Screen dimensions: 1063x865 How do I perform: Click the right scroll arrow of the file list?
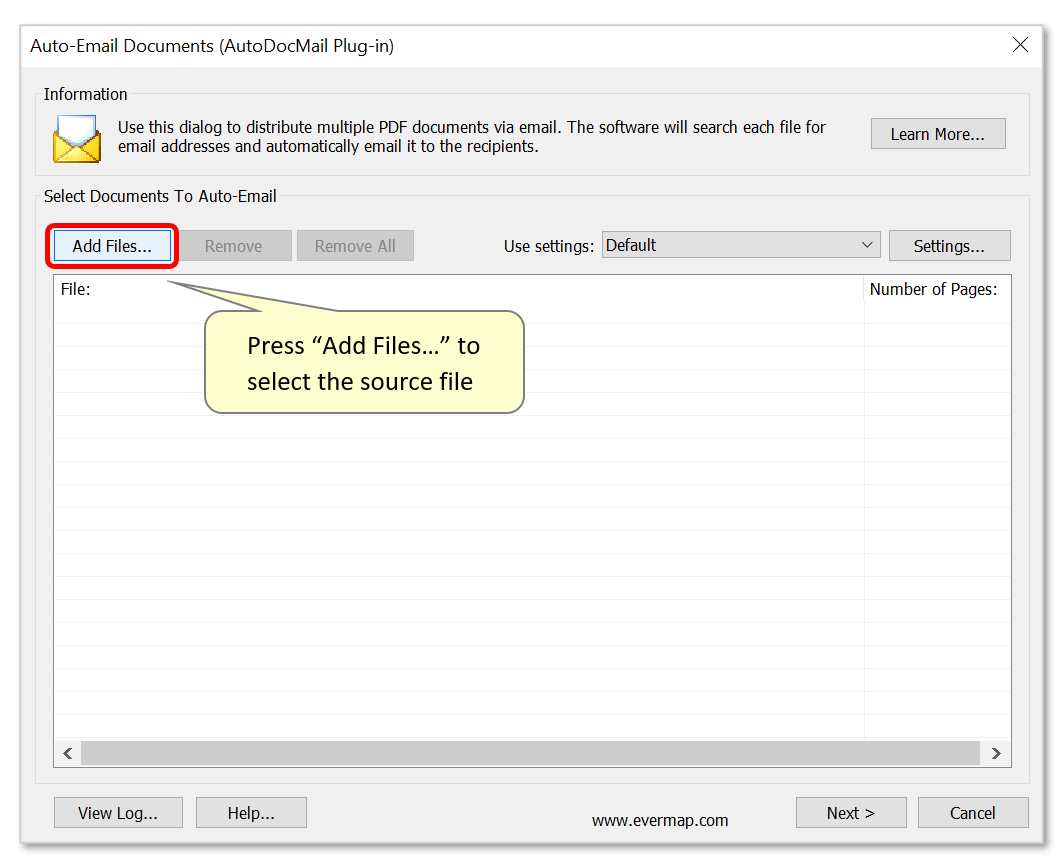coord(996,753)
